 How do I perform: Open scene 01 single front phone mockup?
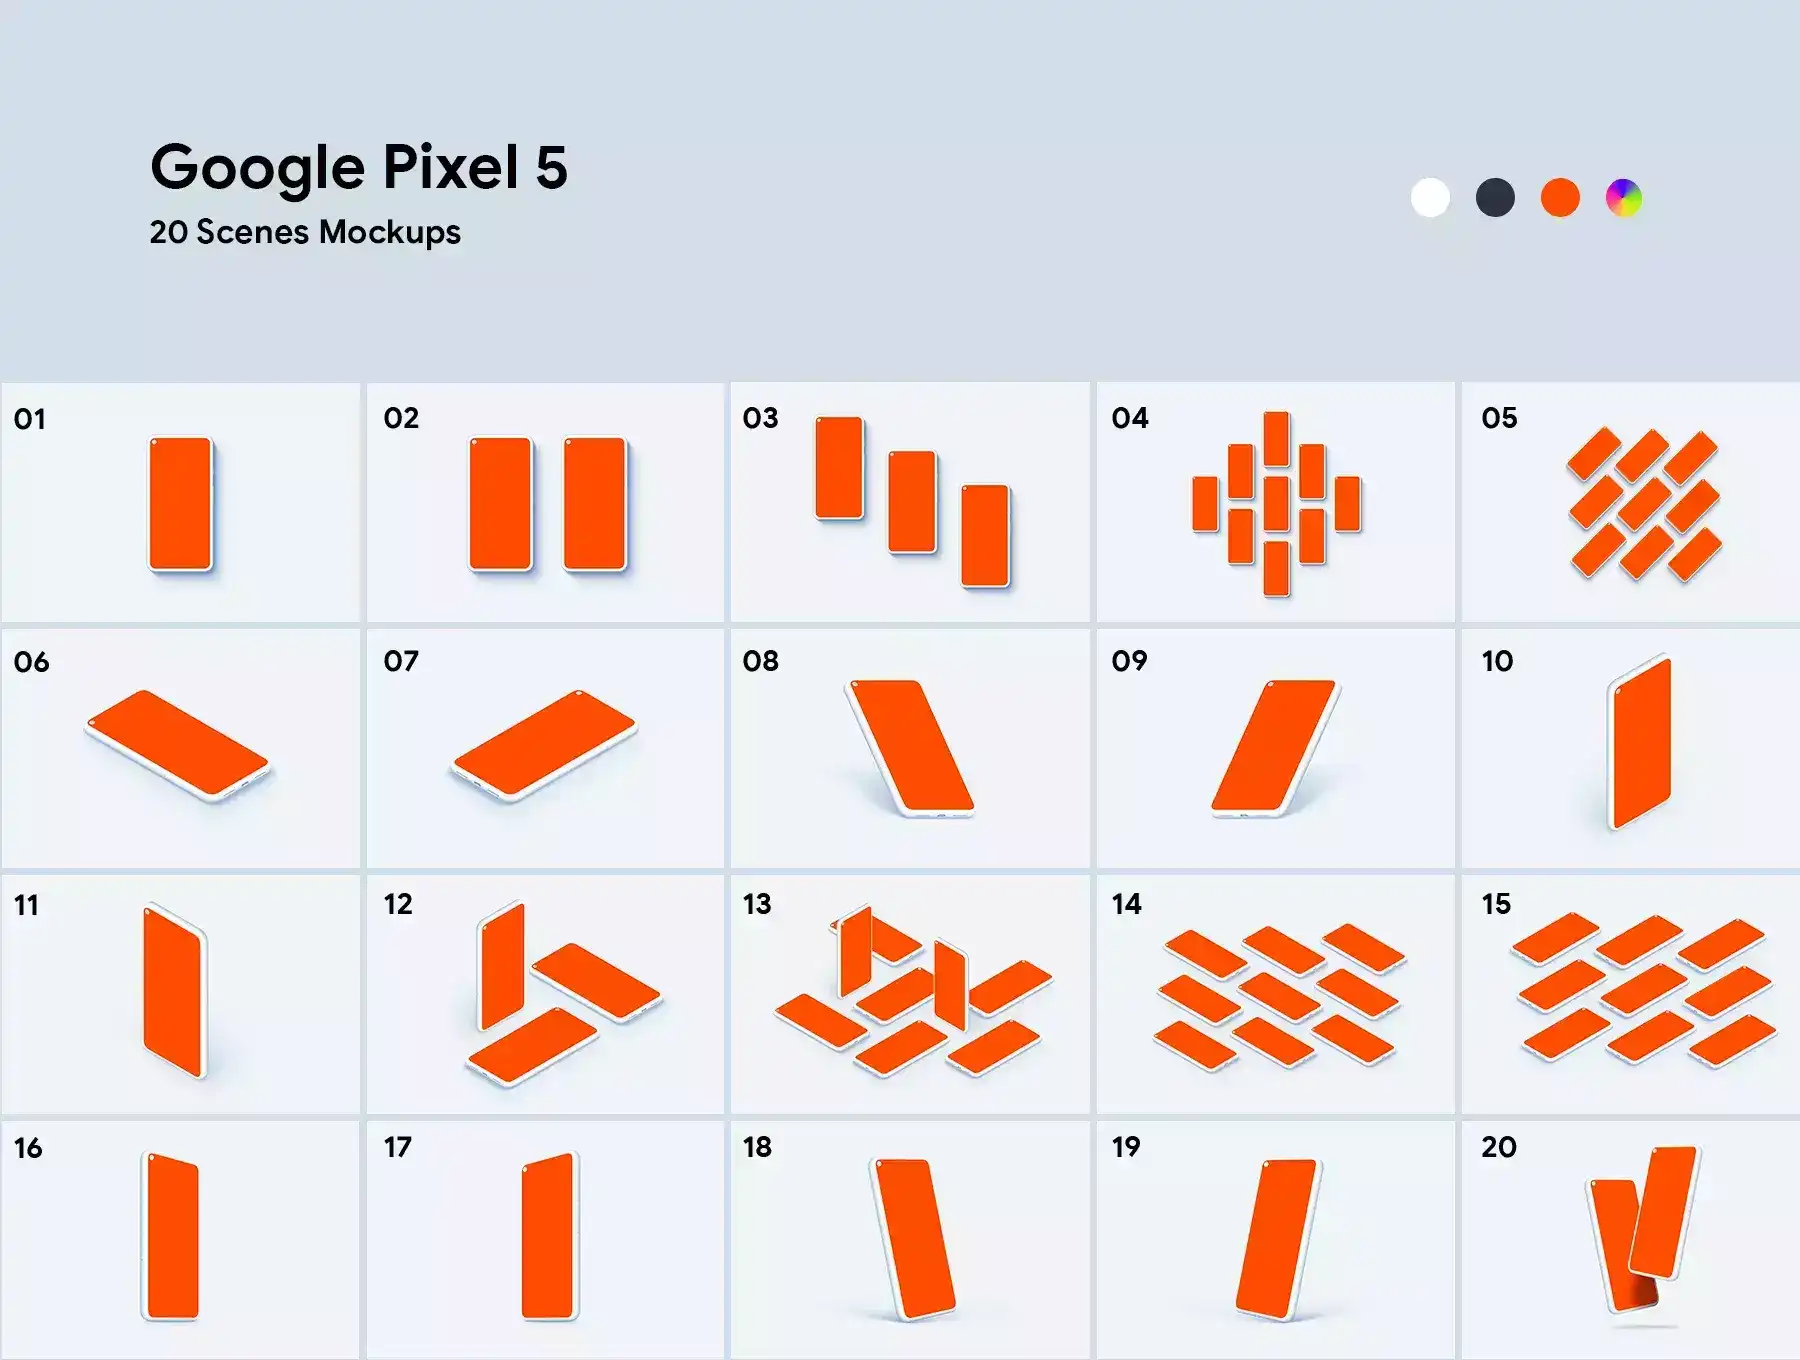point(181,503)
